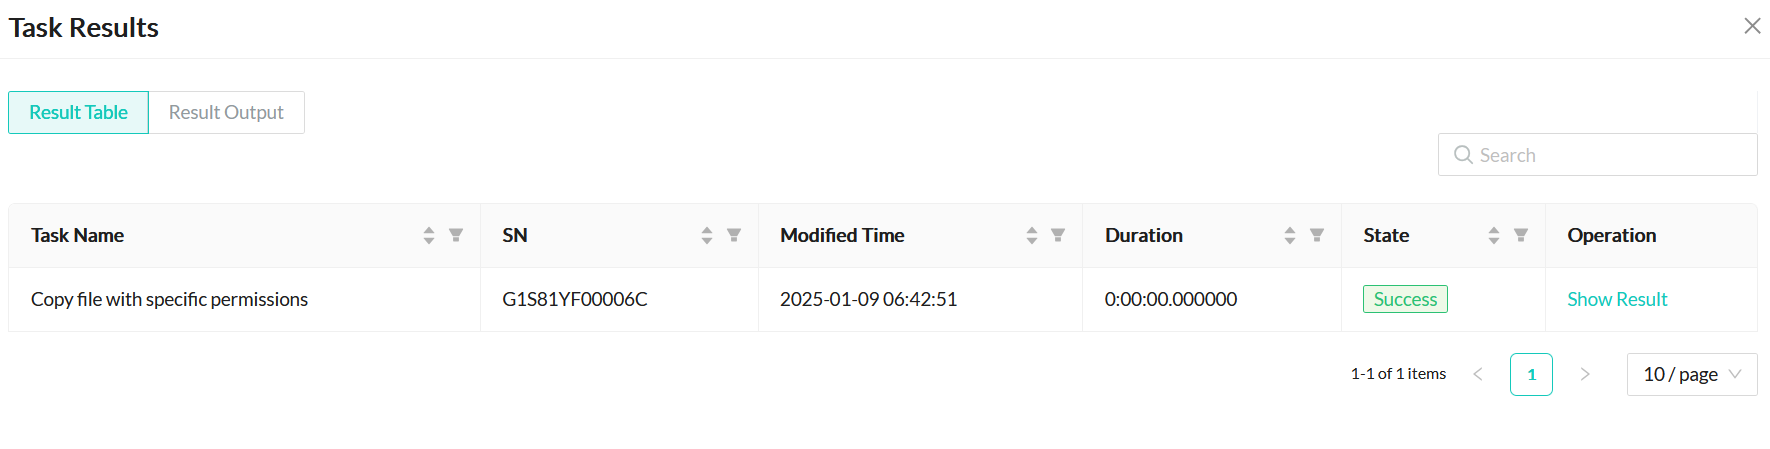The image size is (1770, 449).
Task: Sort table by SN column
Action: pos(707,235)
